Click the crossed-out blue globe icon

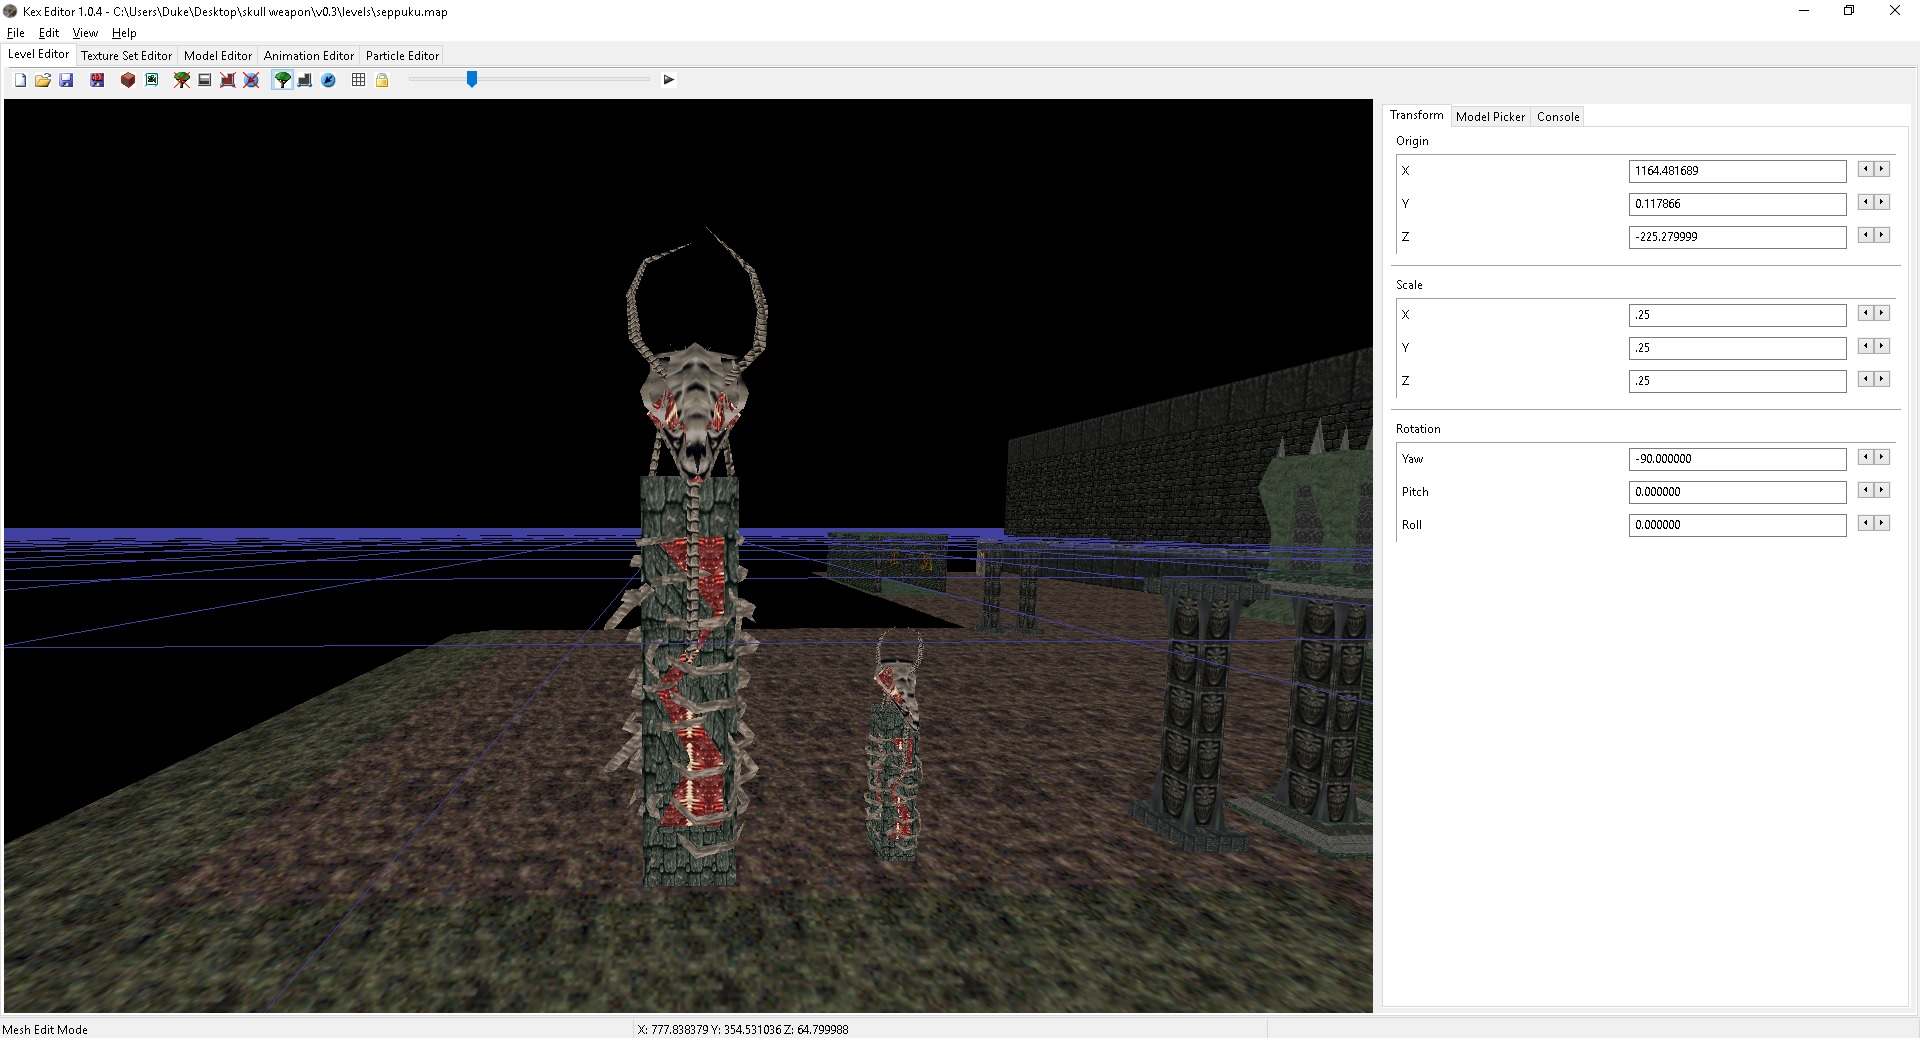point(251,80)
